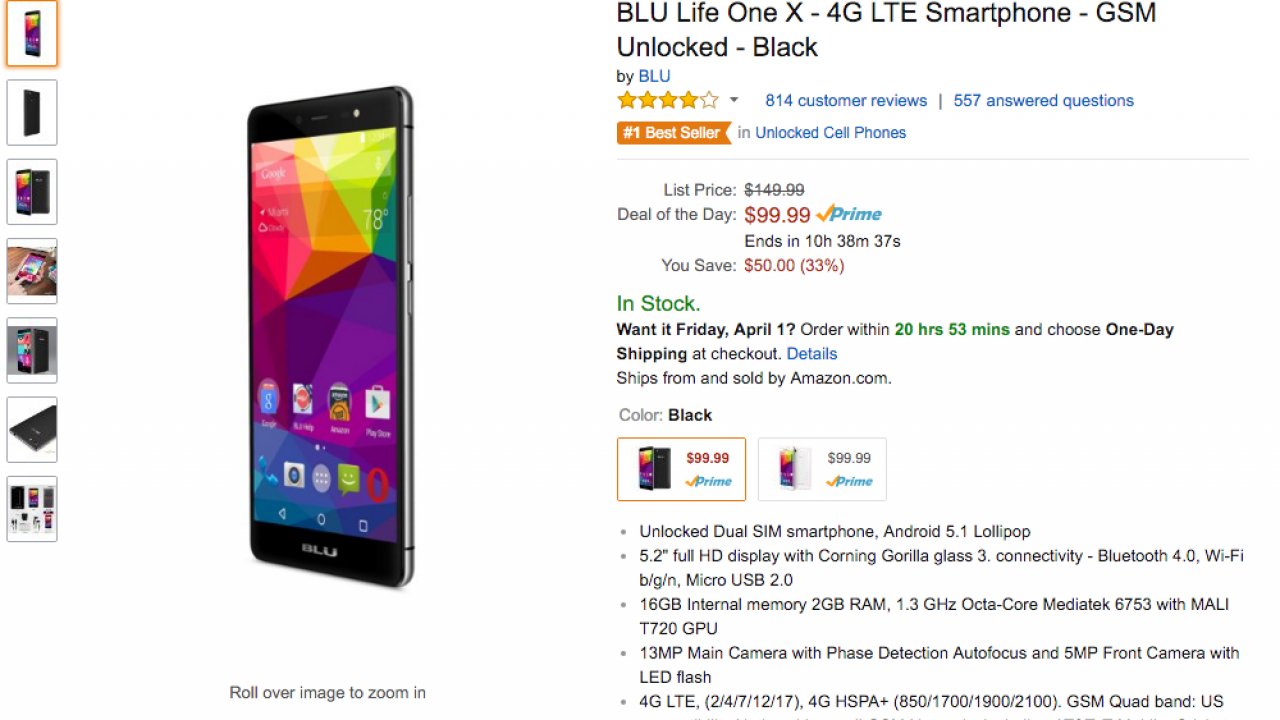Click the #1 Best Seller badge
The image size is (1280, 720).
[674, 133]
